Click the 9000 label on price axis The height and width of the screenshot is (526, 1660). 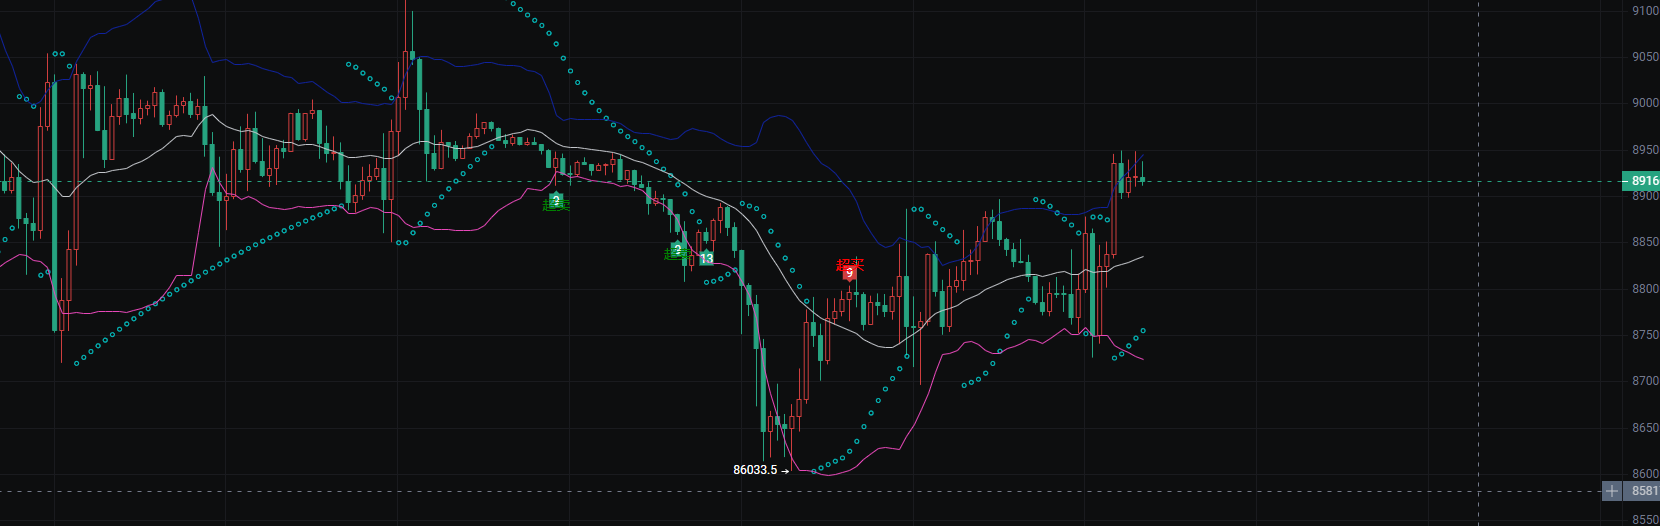click(1645, 103)
